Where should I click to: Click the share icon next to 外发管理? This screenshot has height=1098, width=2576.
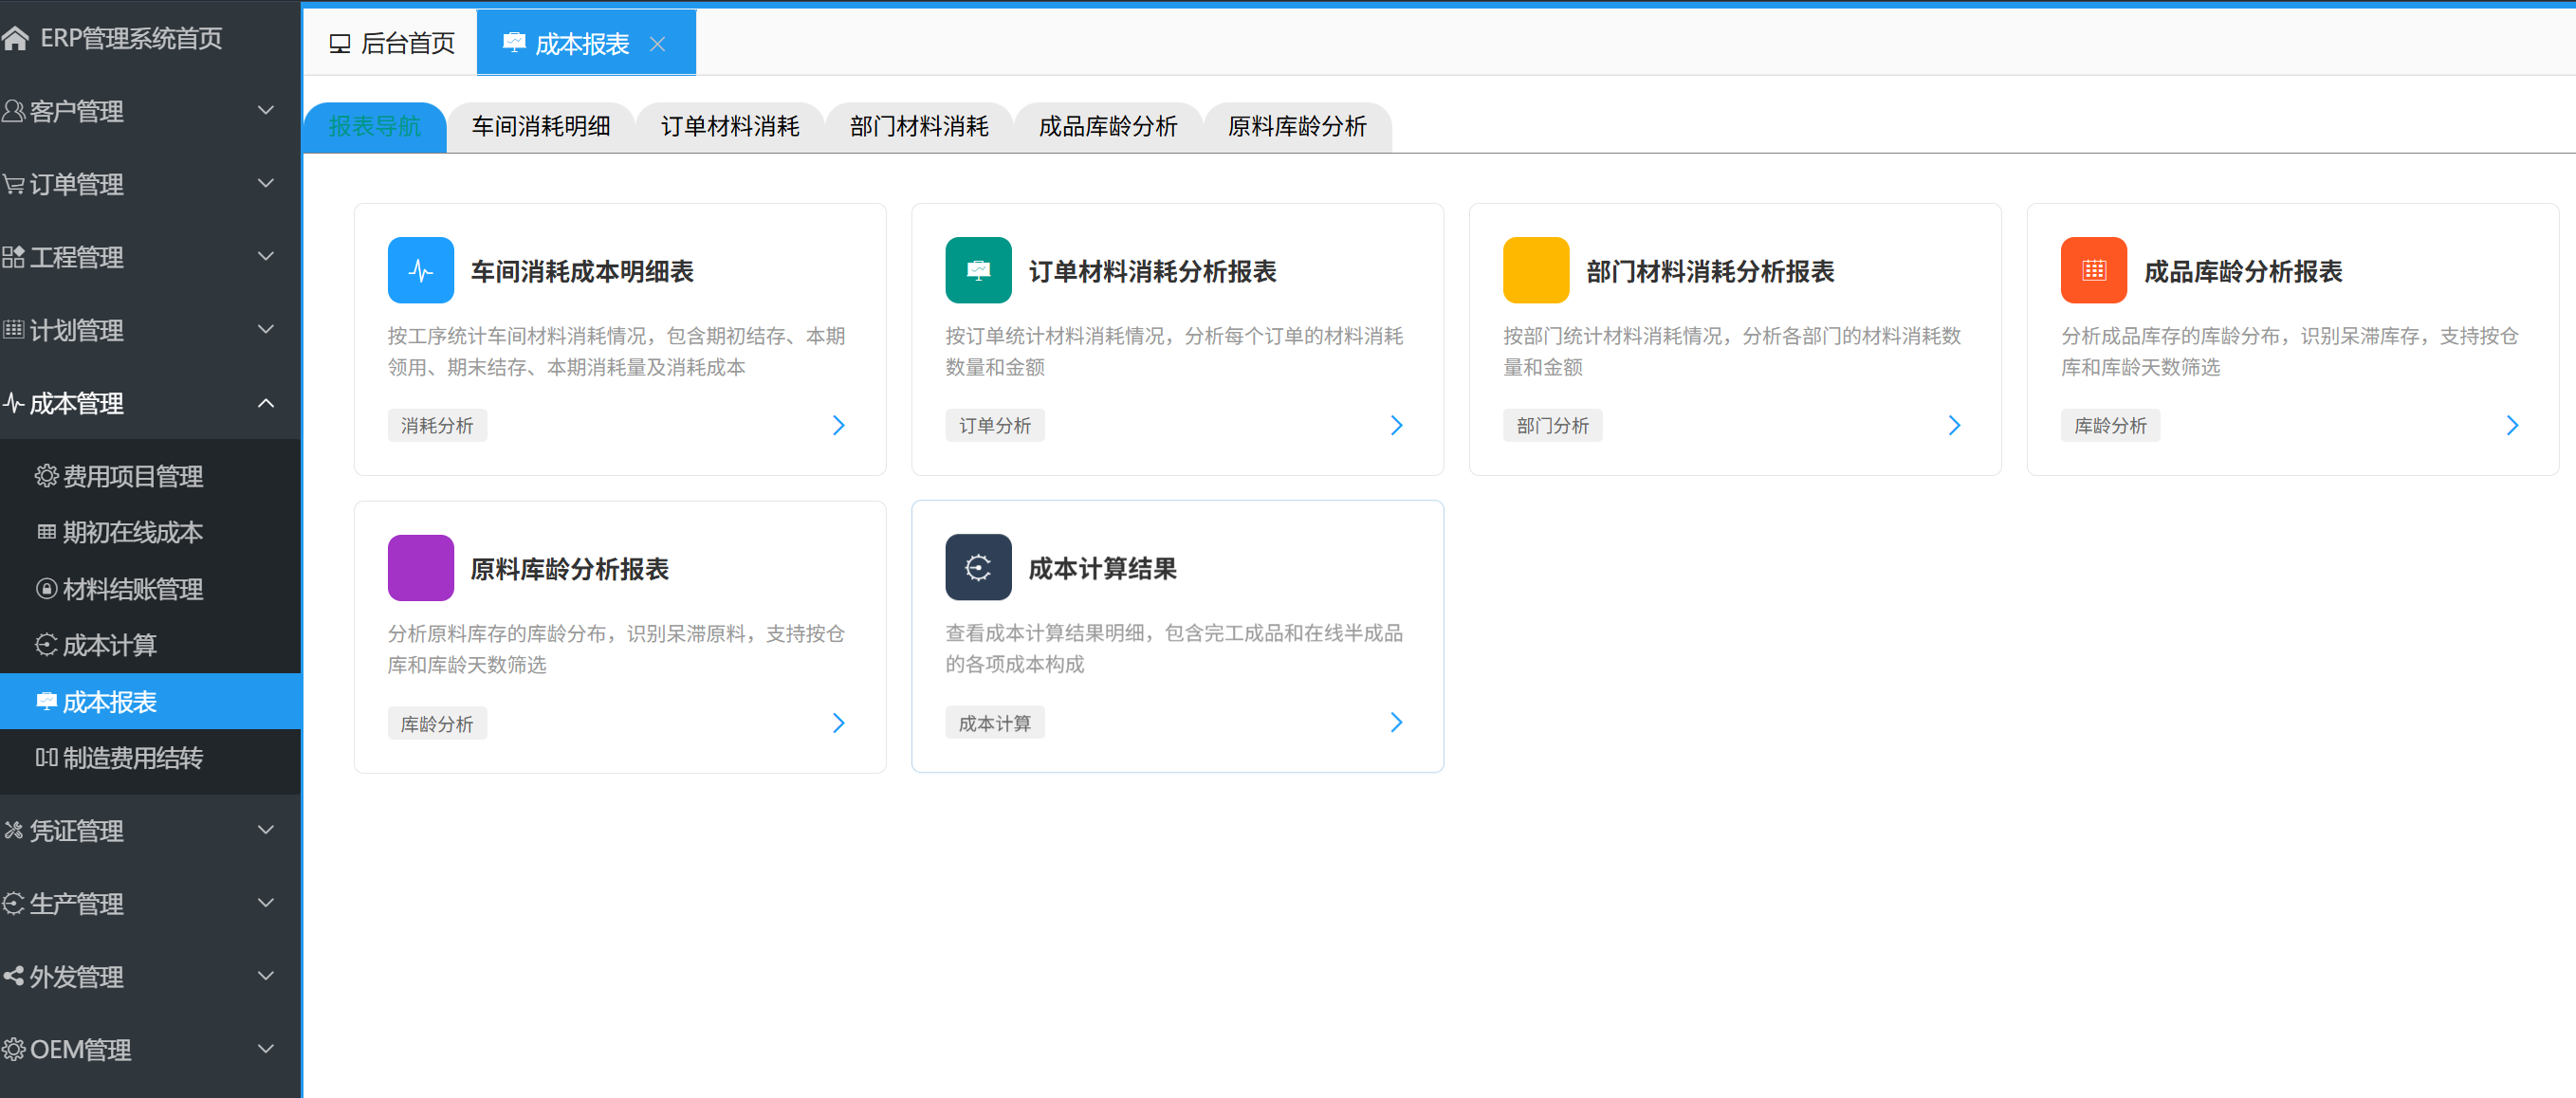[x=13, y=976]
